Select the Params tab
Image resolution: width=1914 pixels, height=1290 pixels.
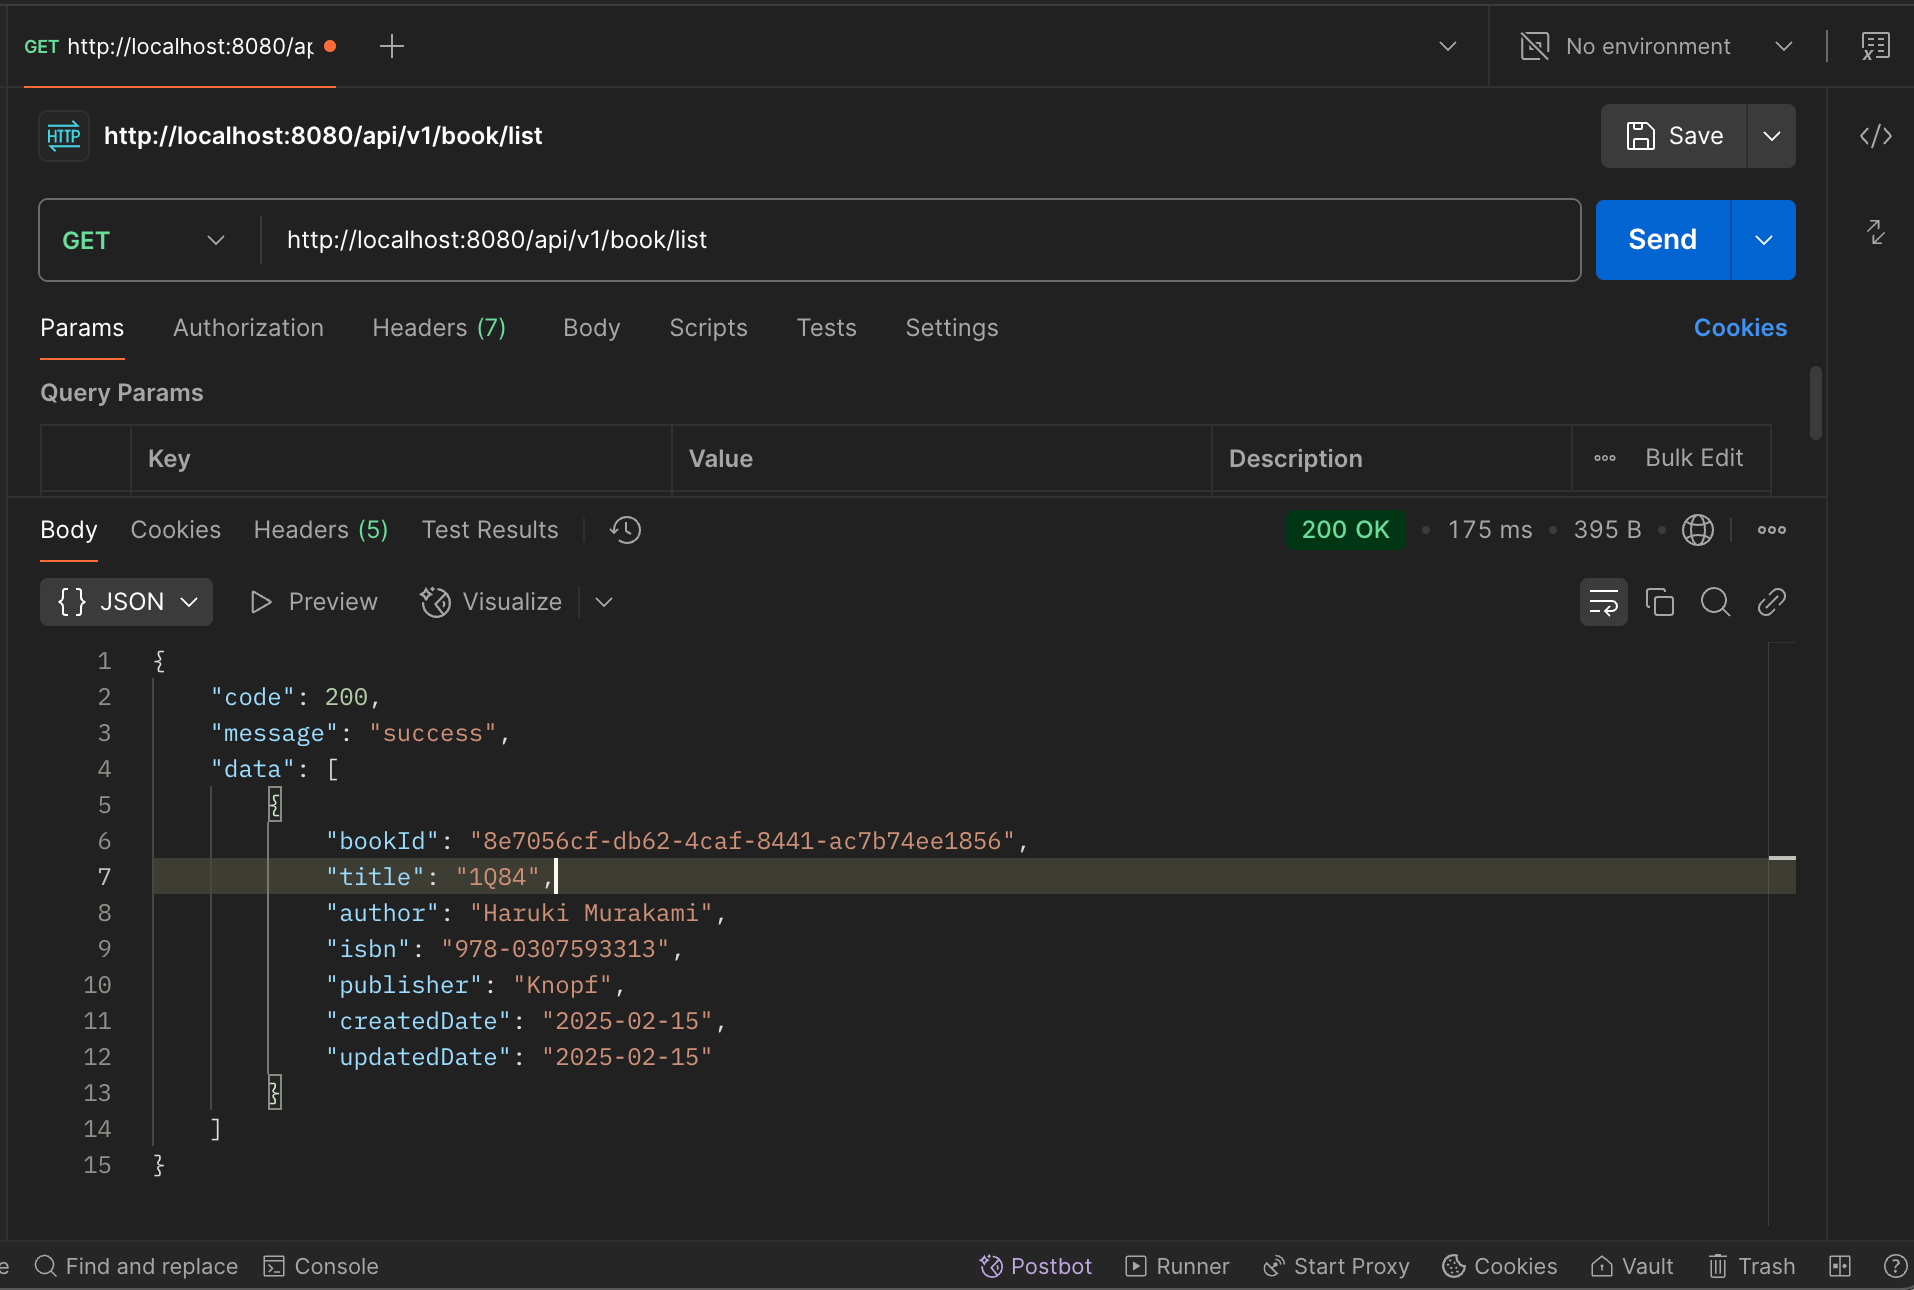(82, 328)
